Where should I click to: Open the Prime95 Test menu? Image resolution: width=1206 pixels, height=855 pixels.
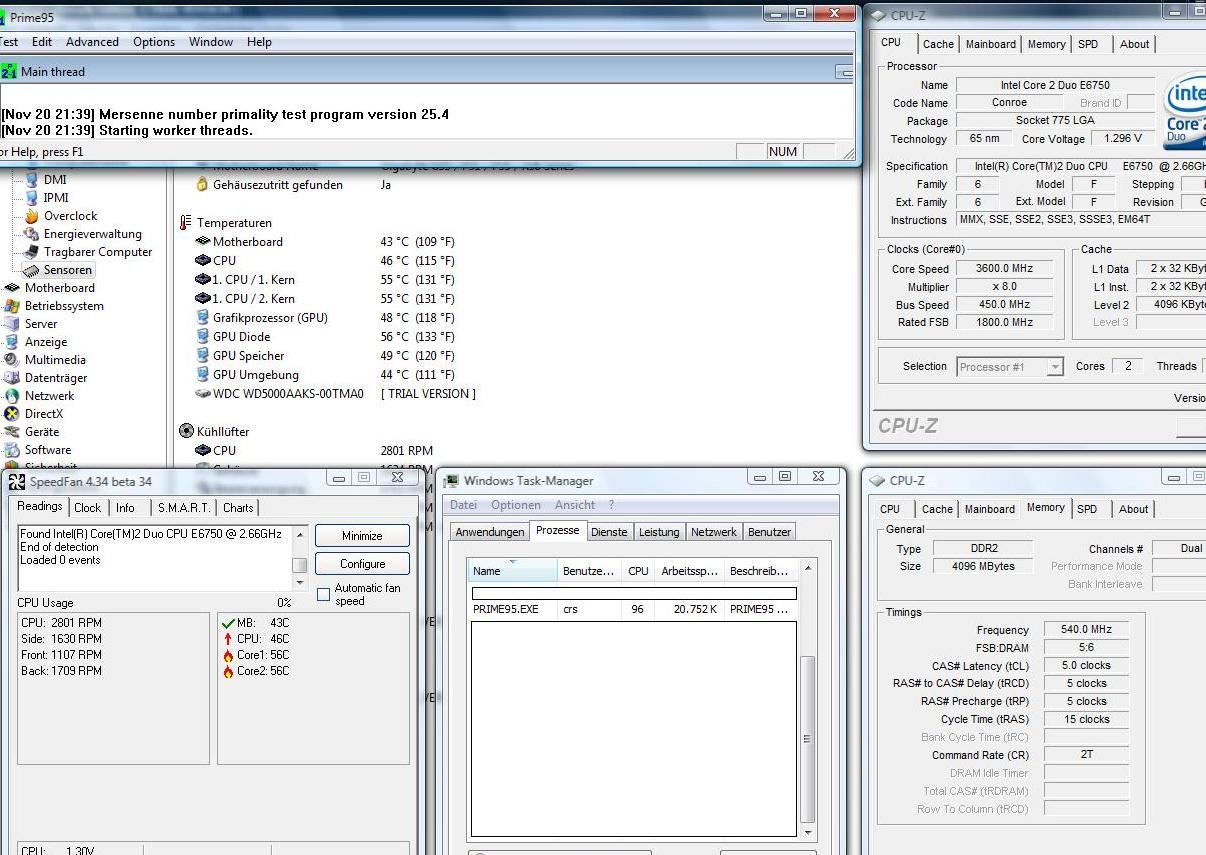[x=9, y=42]
